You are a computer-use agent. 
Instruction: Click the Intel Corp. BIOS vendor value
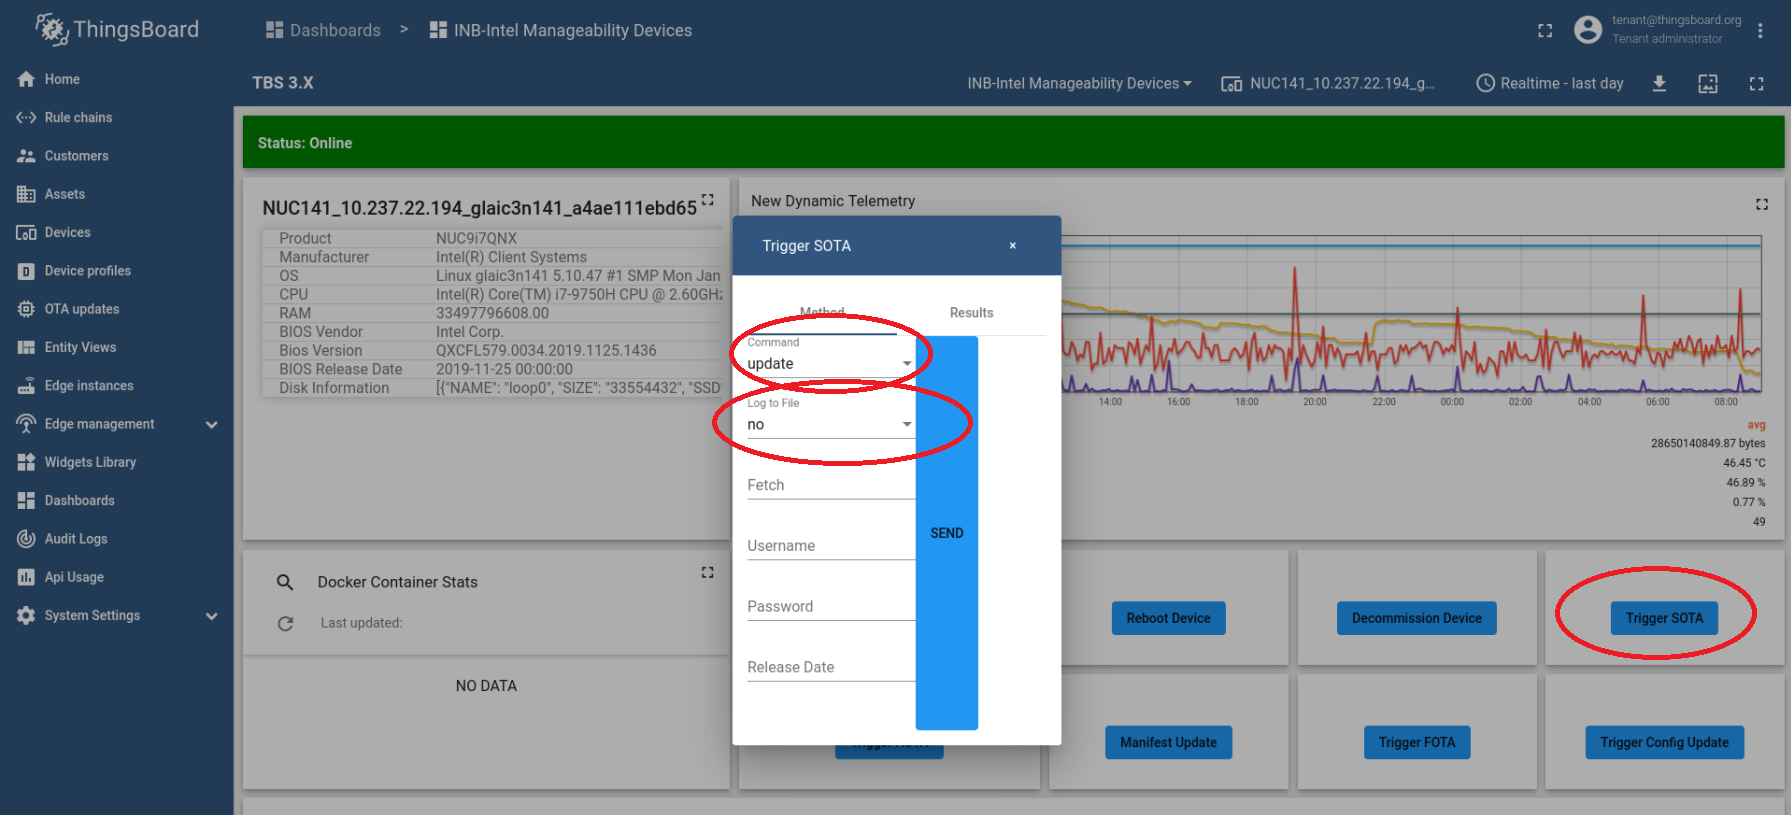point(469,332)
